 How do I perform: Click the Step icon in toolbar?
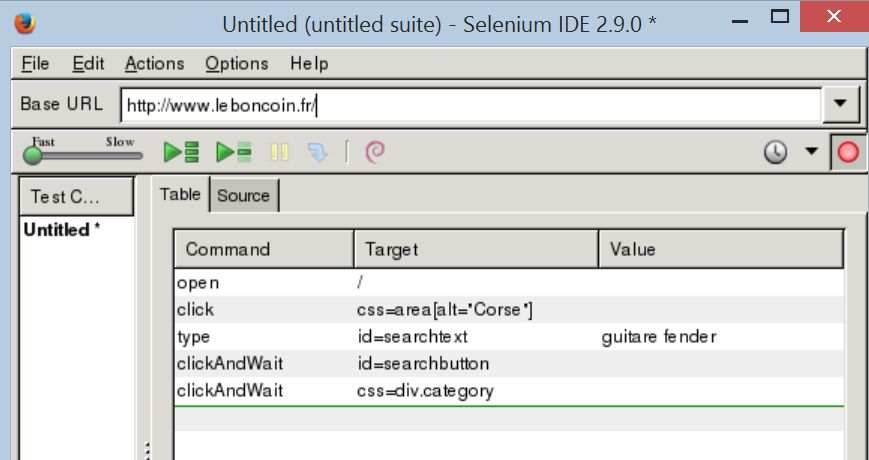tap(317, 152)
